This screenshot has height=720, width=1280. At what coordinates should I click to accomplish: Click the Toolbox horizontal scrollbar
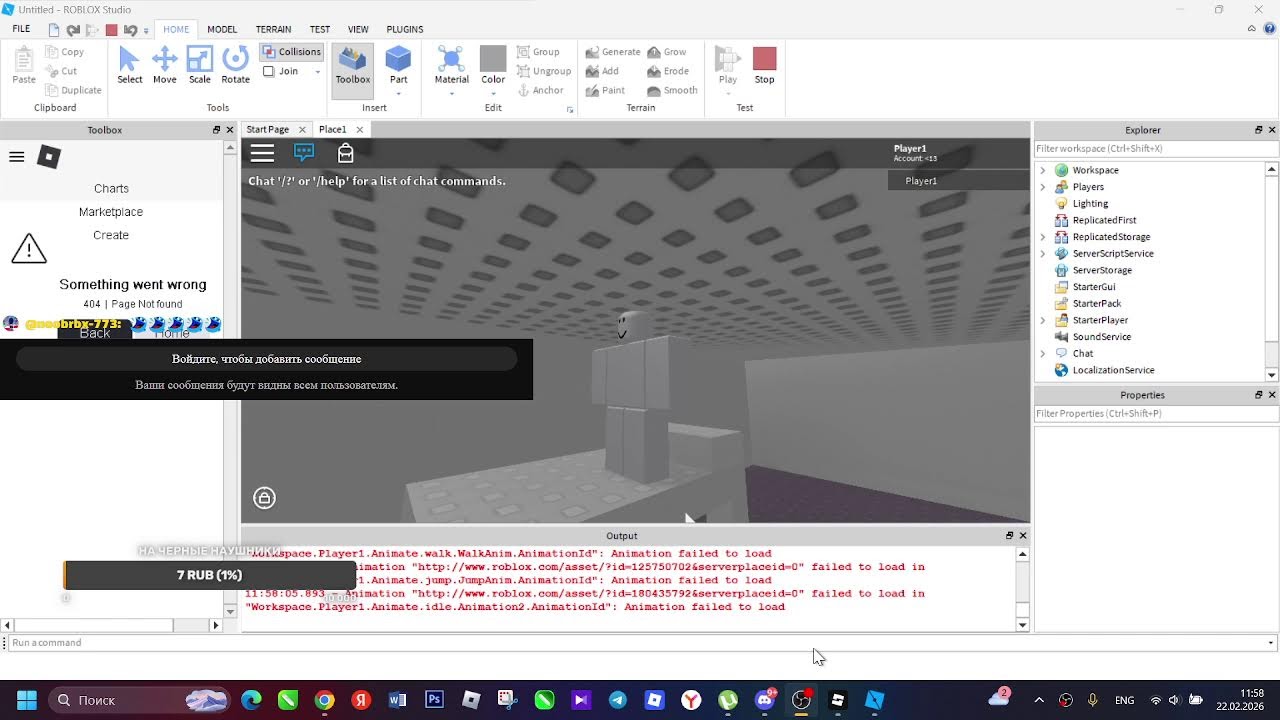[110, 625]
